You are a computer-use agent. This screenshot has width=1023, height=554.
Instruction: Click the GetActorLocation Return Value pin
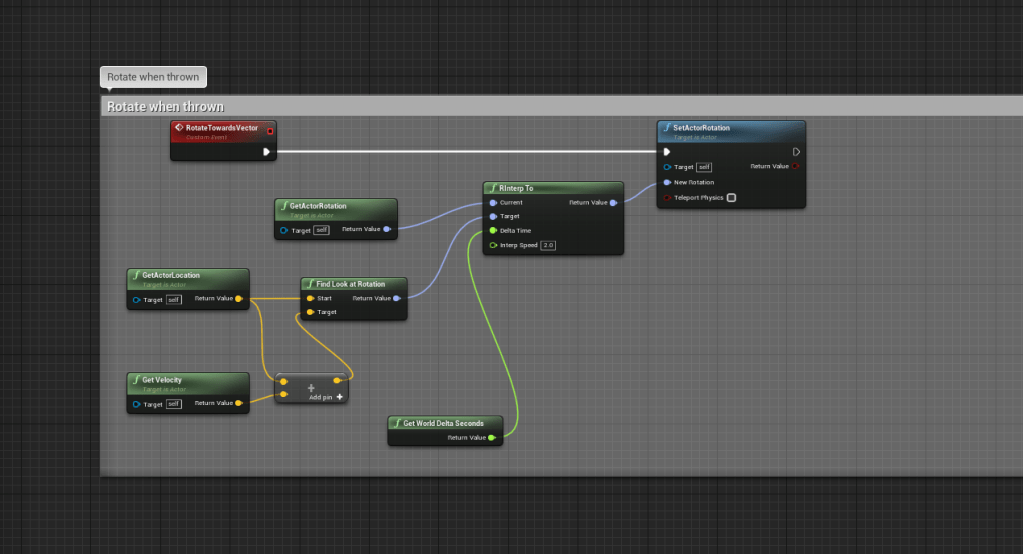239,298
